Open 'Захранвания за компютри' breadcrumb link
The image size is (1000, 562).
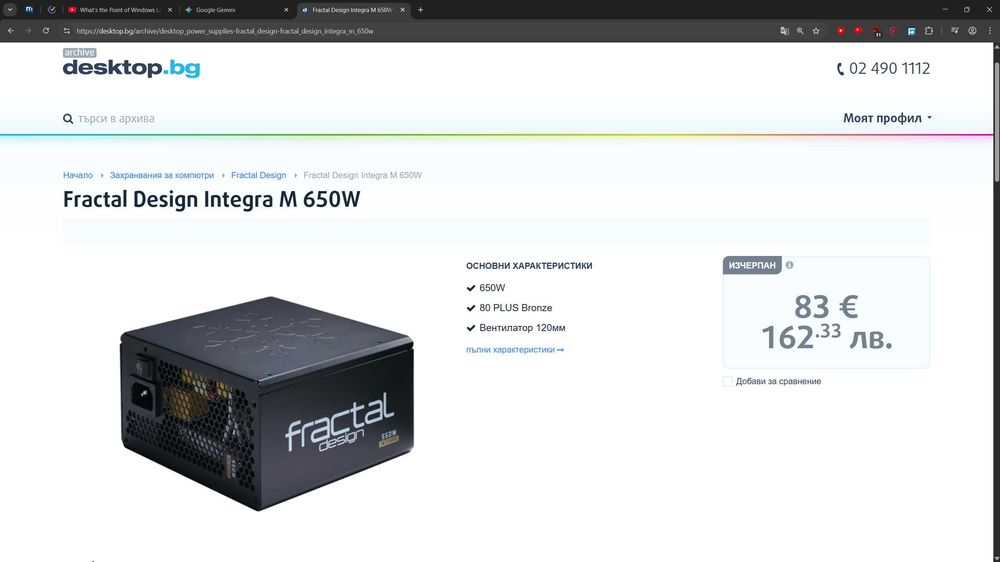click(162, 175)
